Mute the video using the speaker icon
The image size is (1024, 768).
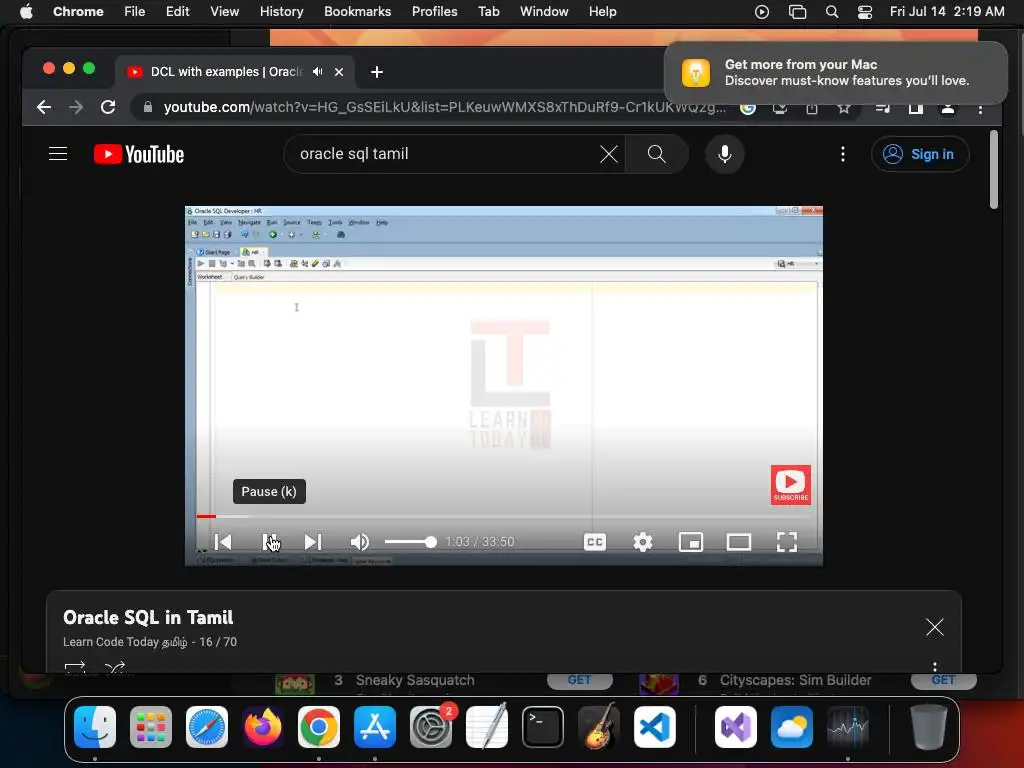point(359,541)
